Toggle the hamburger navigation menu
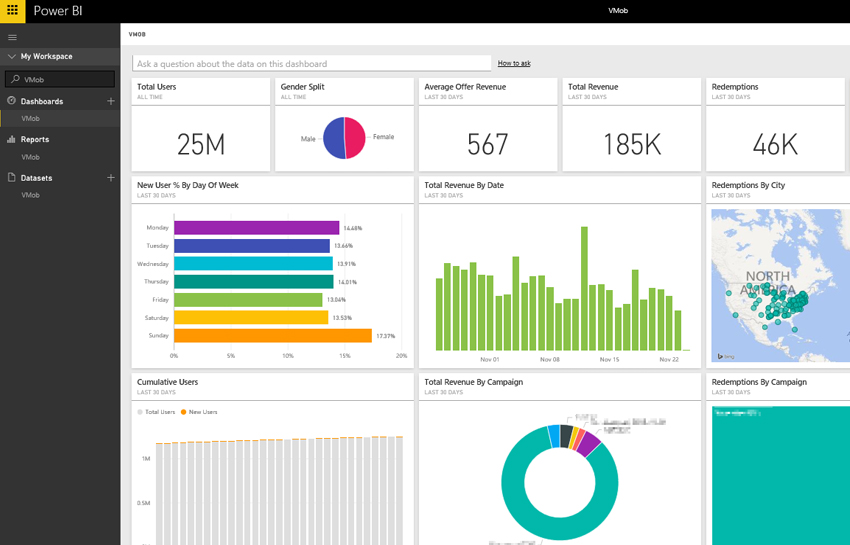The image size is (850, 545). coord(12,37)
